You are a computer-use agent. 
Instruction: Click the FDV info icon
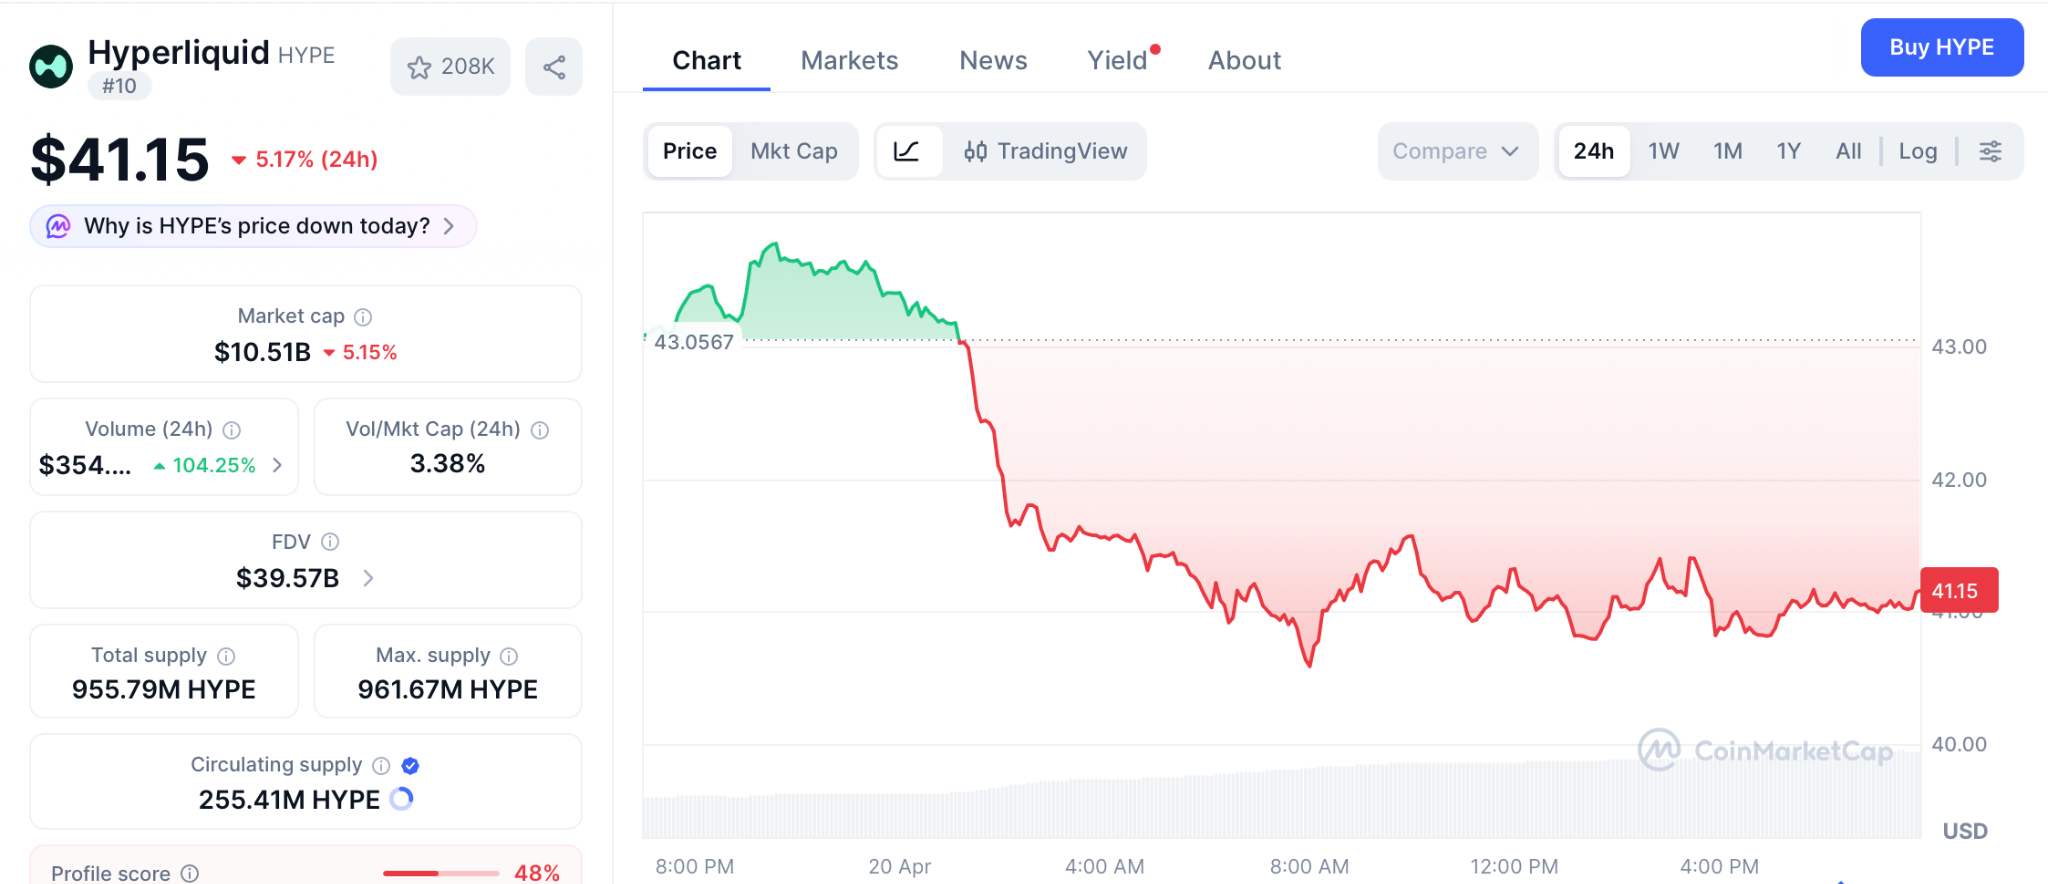[x=330, y=542]
